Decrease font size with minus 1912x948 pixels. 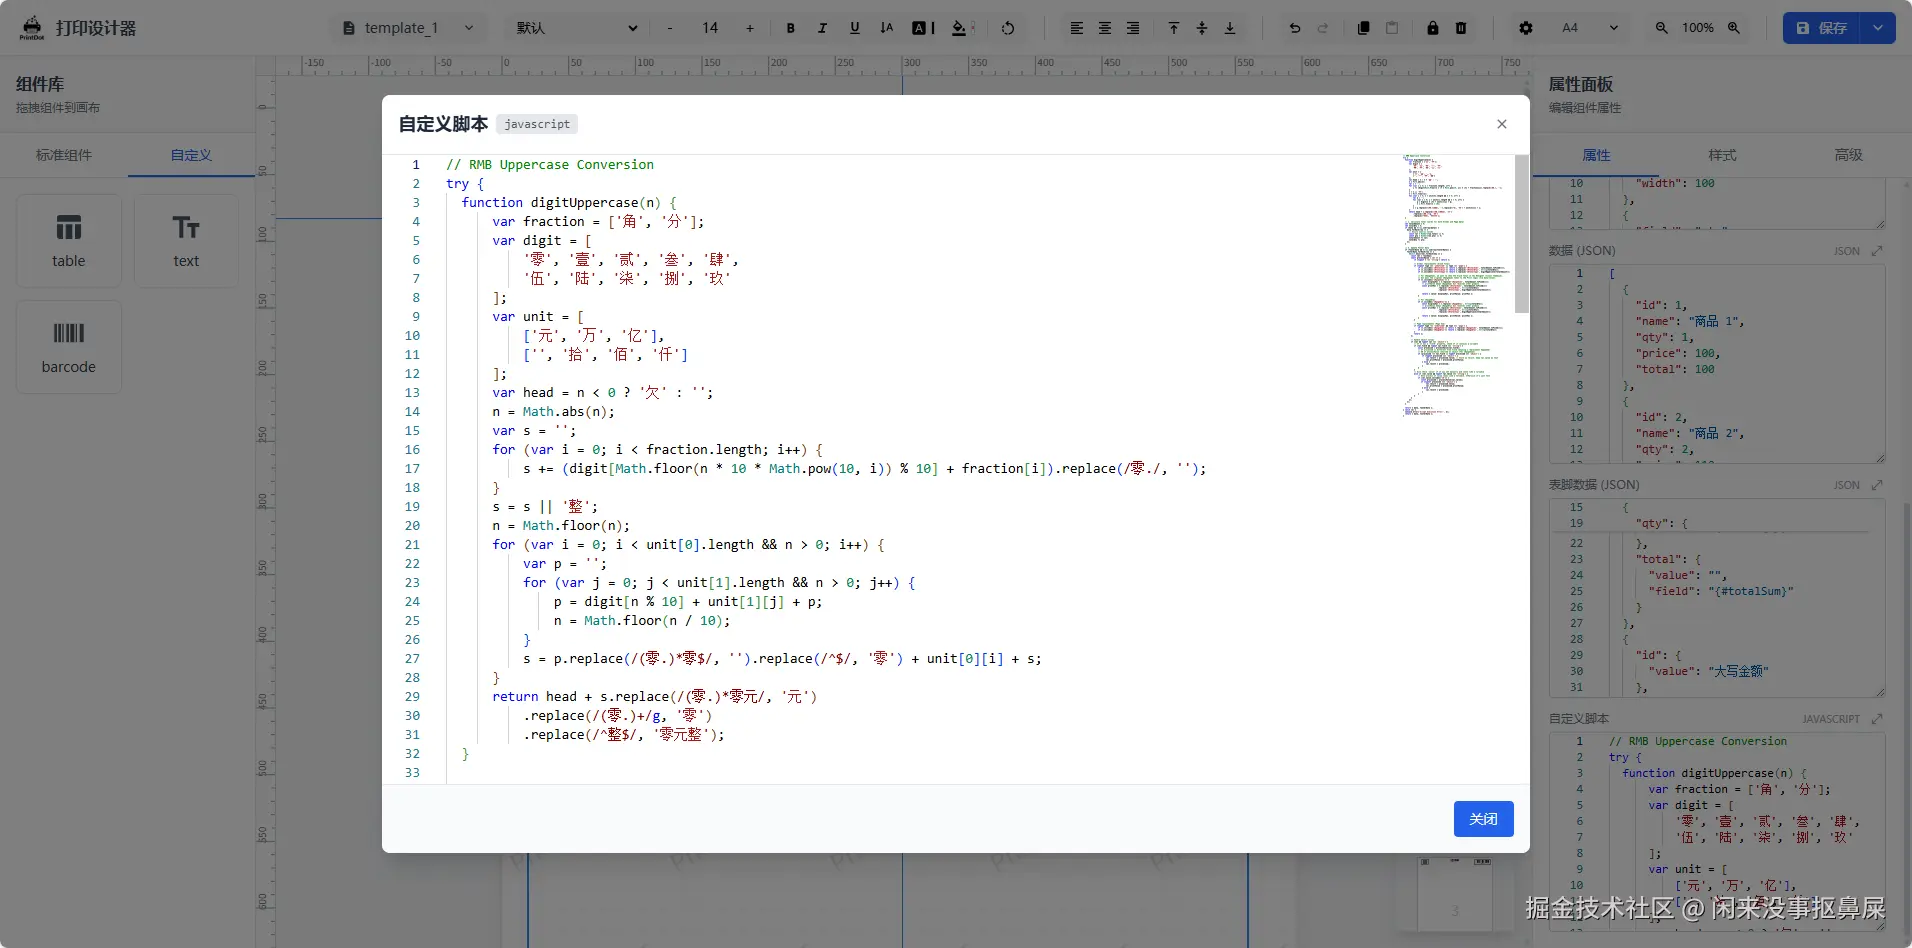click(669, 28)
